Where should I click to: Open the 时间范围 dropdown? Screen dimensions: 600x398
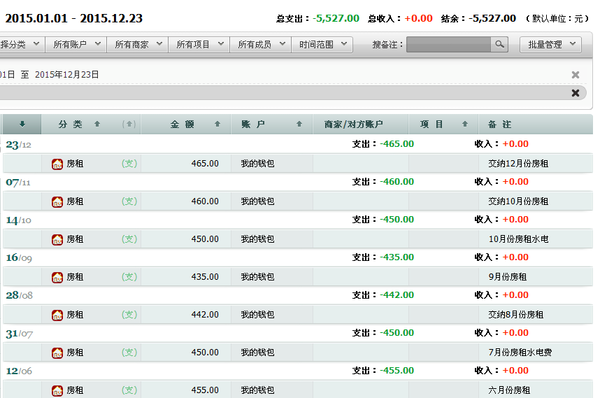click(323, 44)
